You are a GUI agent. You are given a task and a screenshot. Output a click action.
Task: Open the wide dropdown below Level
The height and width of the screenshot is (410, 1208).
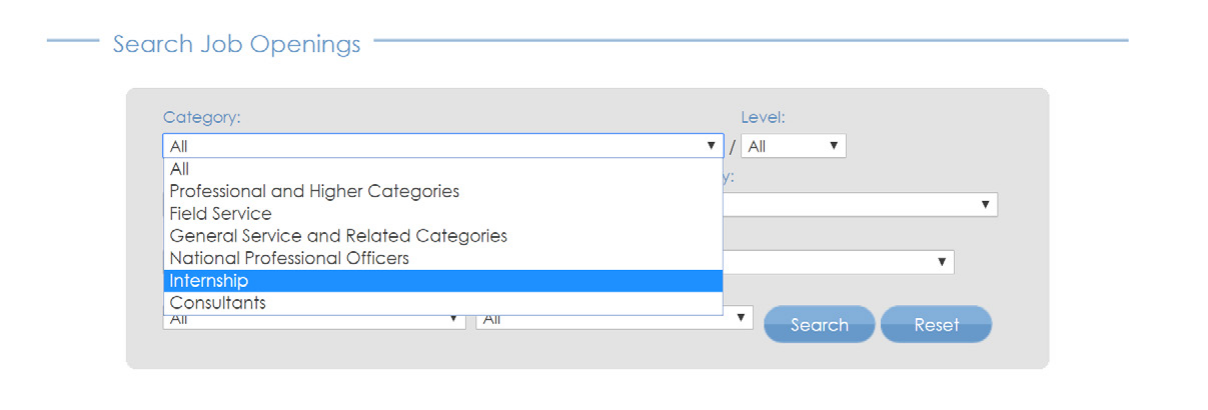click(x=860, y=204)
